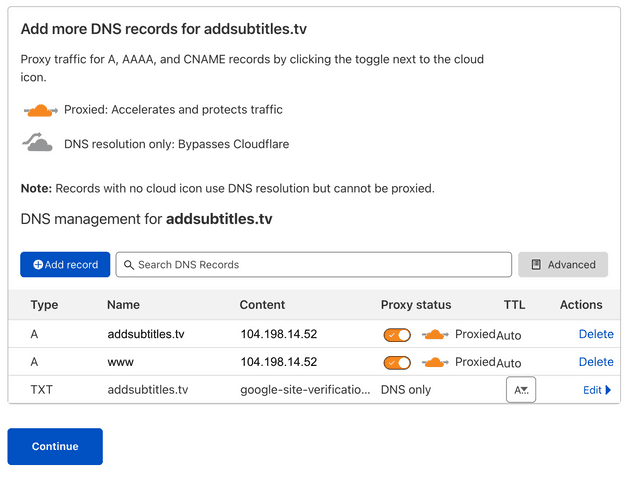
Task: Click the gray DNS-only cloud legend icon
Action: point(38,143)
